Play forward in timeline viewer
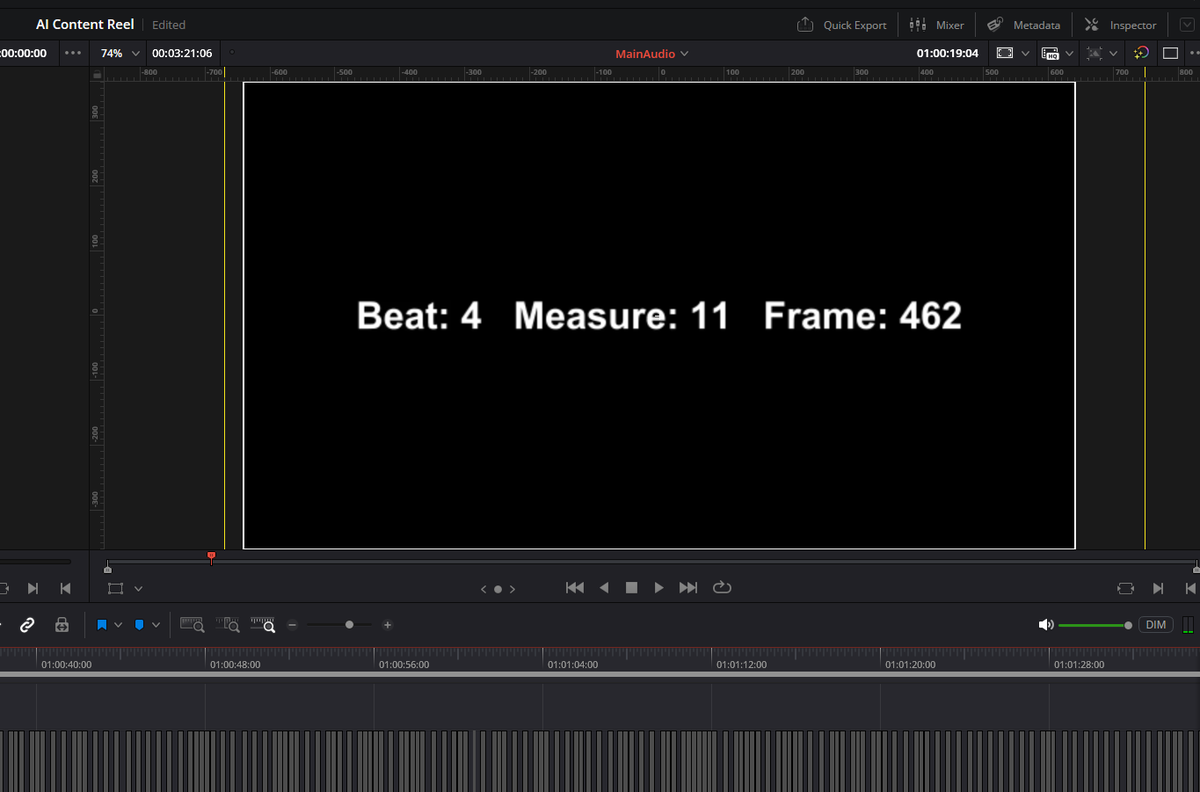Viewport: 1200px width, 792px height. (x=659, y=588)
